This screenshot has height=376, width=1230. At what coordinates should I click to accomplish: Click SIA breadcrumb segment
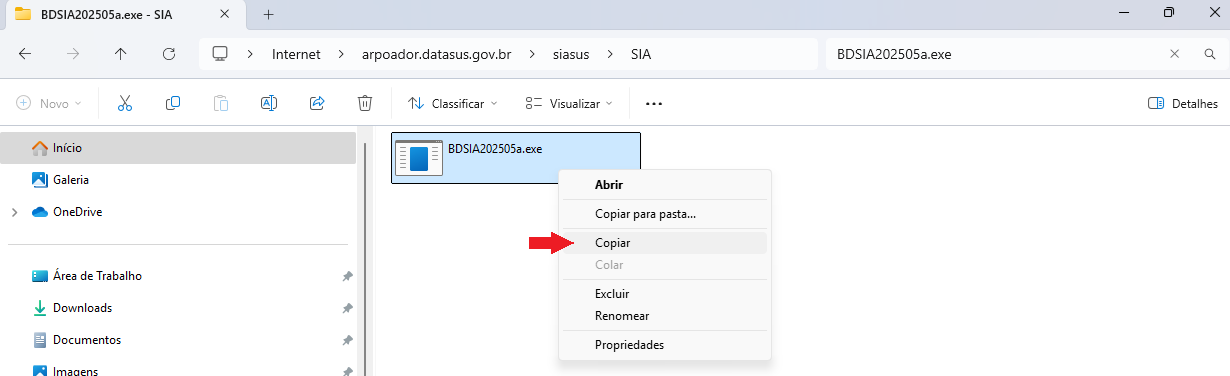(x=642, y=54)
